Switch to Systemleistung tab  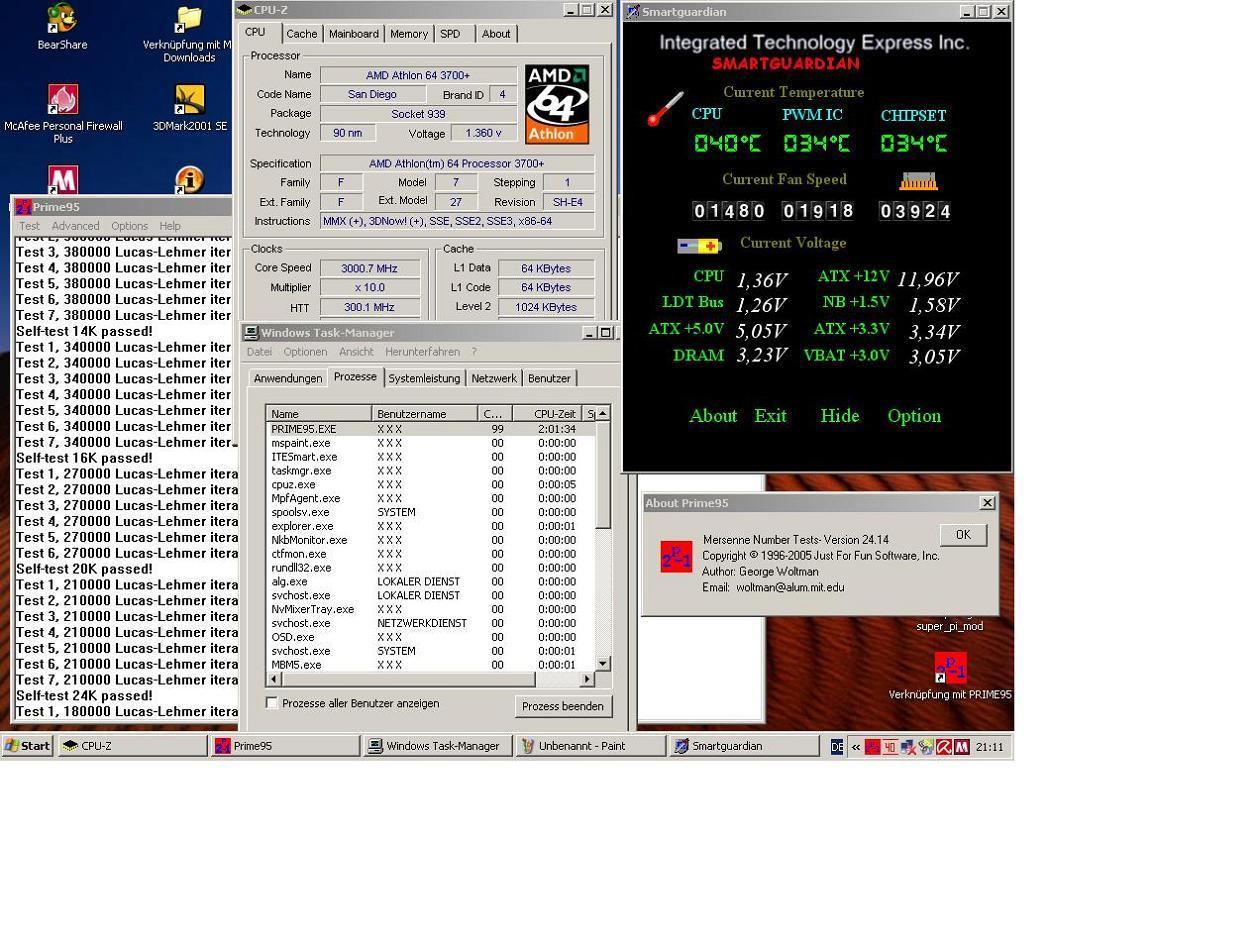click(x=424, y=378)
